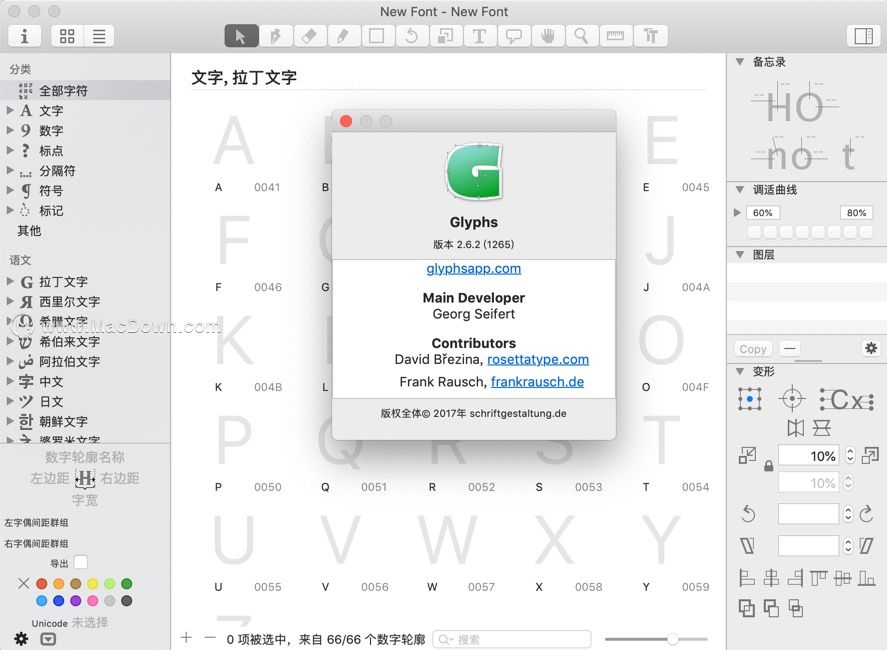Toggle the 导出 export checkbox
887x650 pixels.
point(81,562)
